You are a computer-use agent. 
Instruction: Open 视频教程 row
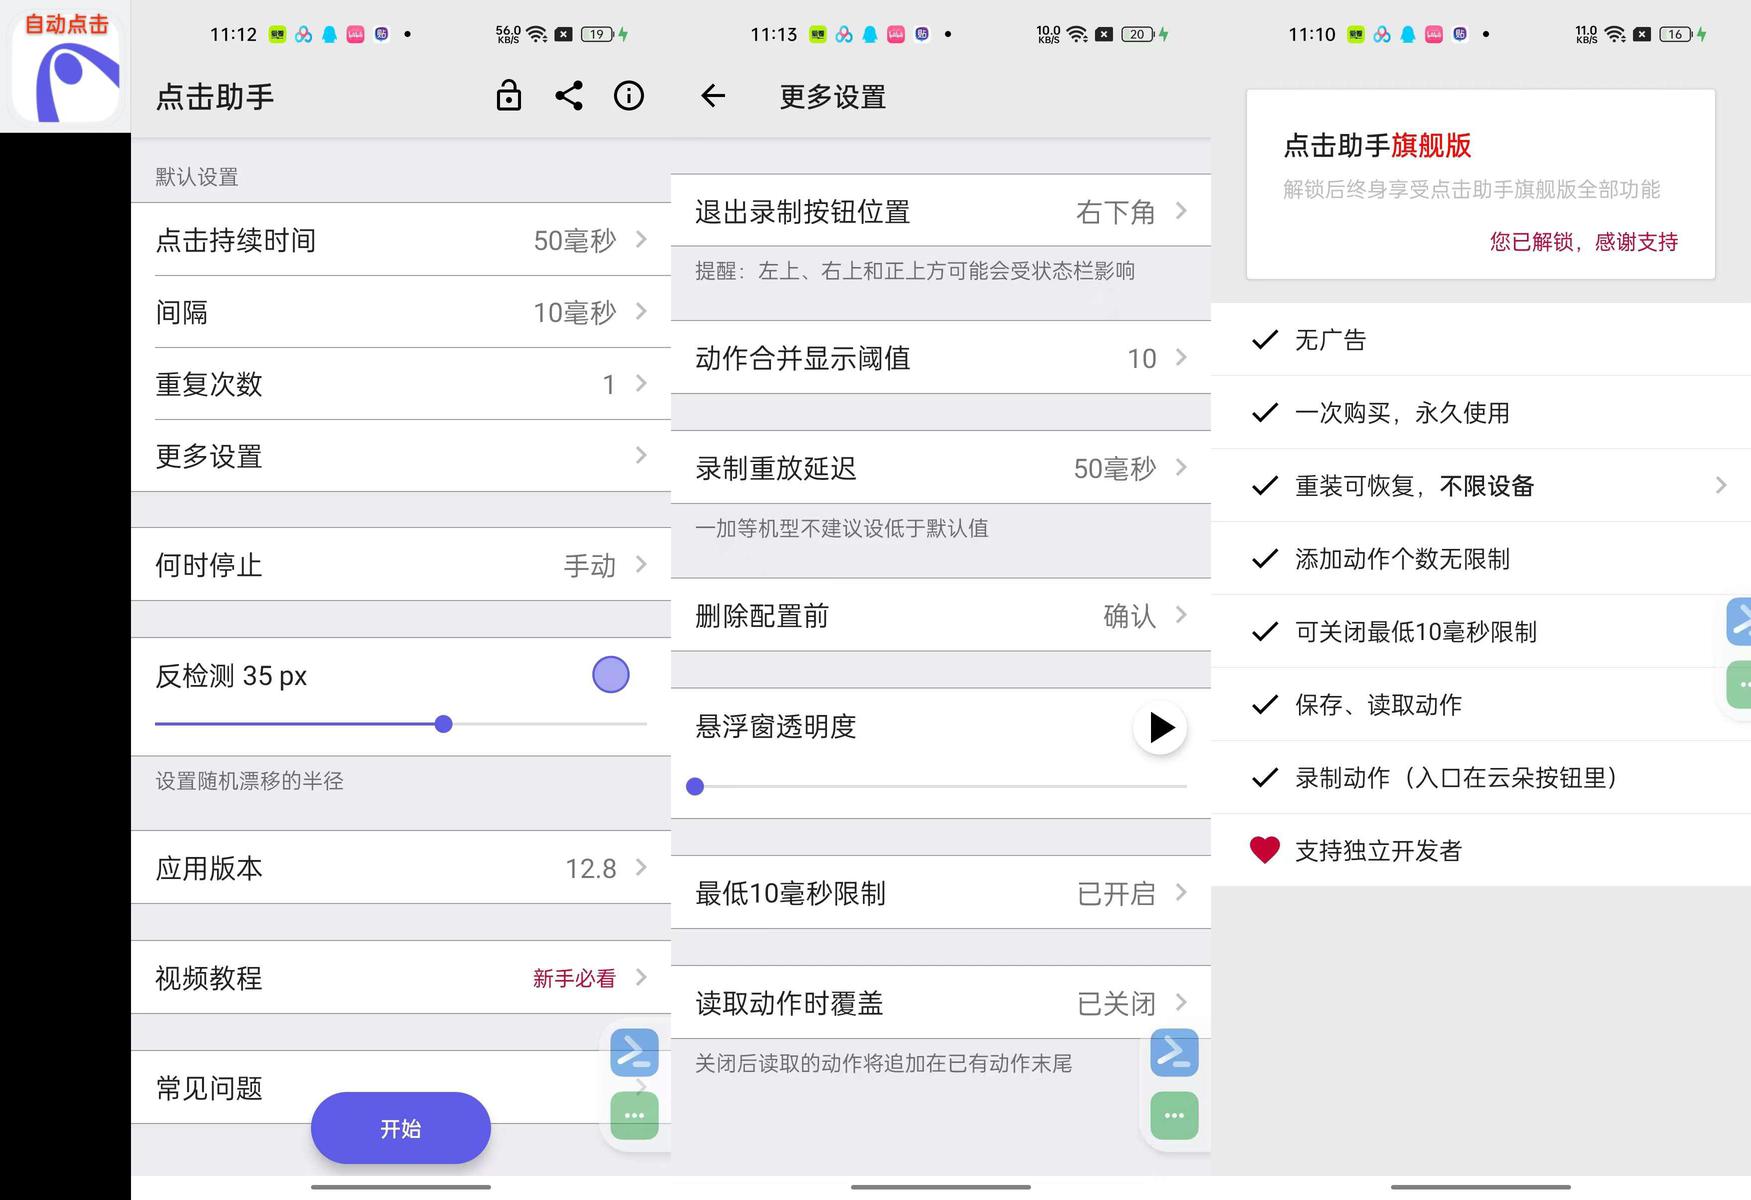pos(401,978)
